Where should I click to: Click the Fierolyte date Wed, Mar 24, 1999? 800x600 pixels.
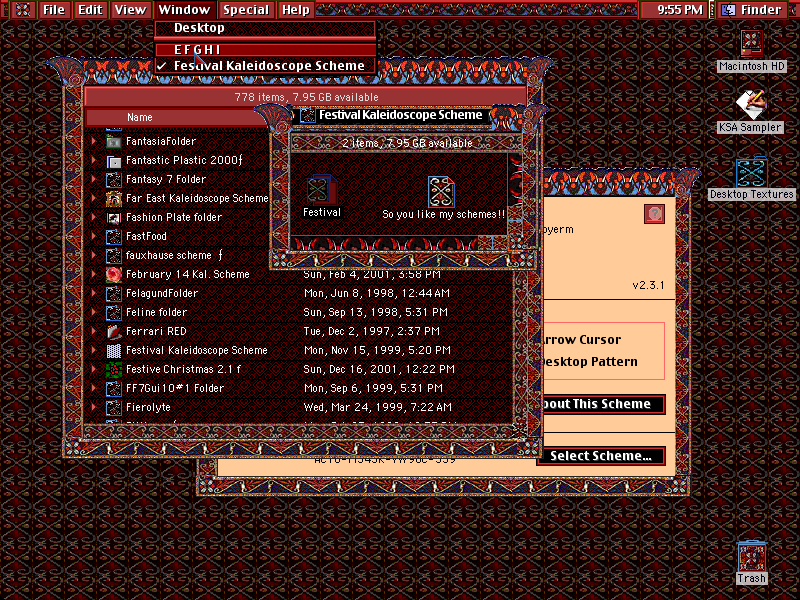click(378, 407)
